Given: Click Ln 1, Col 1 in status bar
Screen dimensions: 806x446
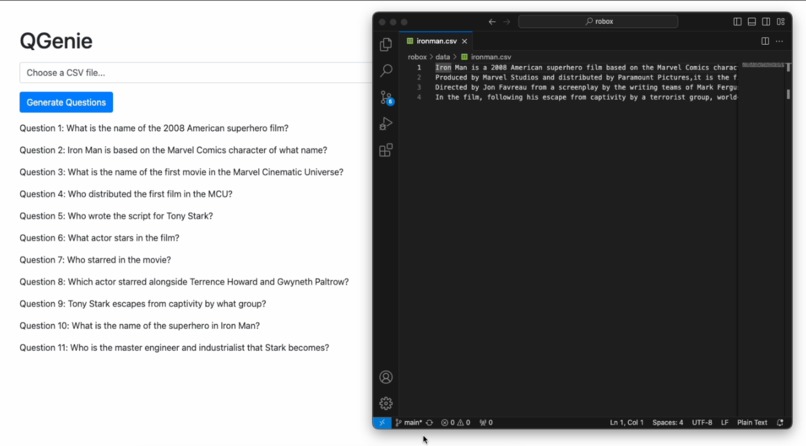Looking at the screenshot, I should [x=627, y=422].
